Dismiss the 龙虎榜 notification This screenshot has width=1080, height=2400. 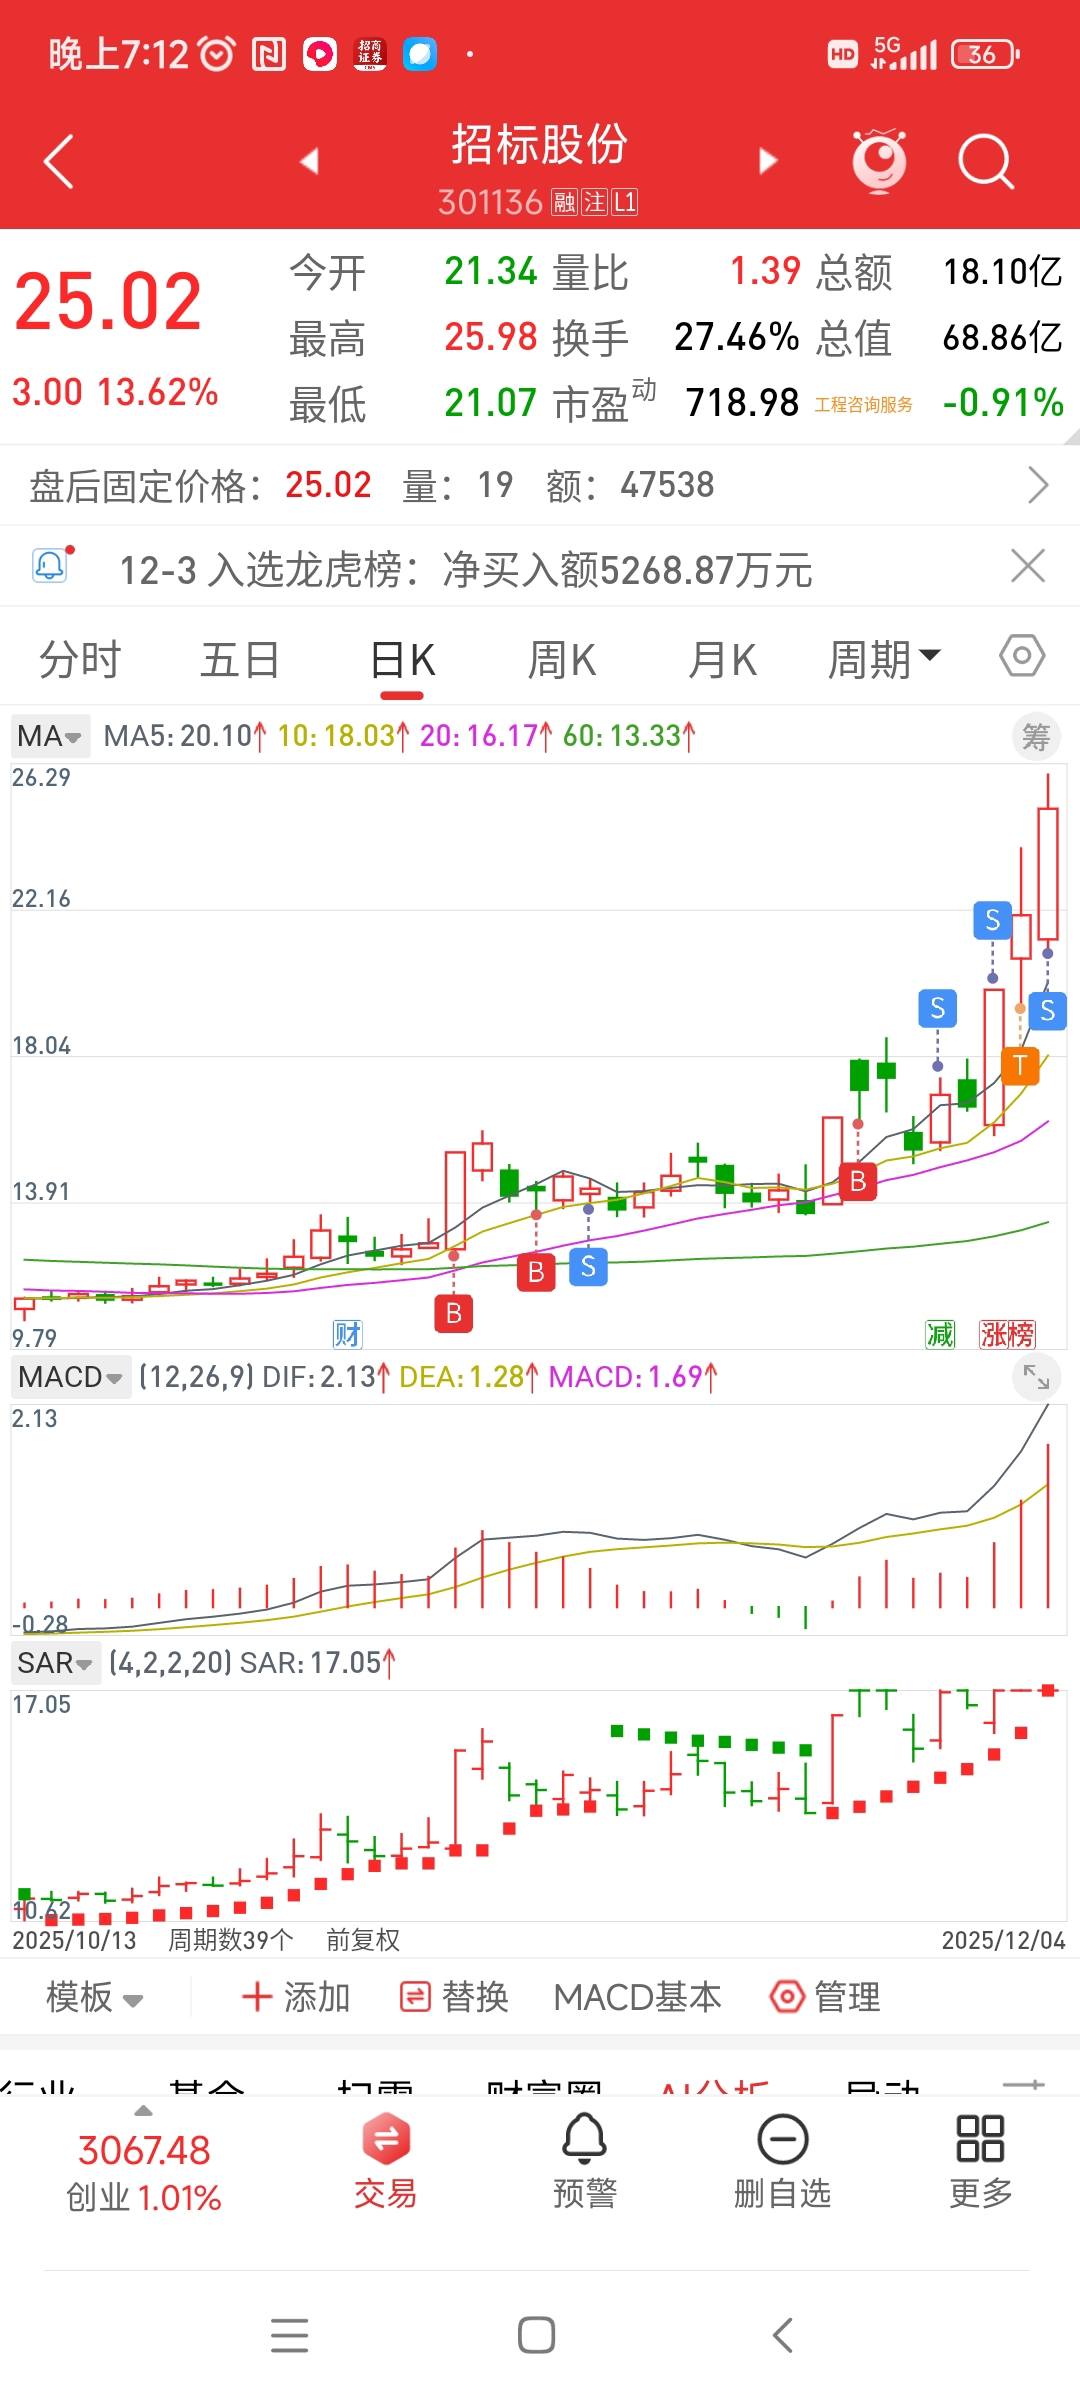[1028, 566]
